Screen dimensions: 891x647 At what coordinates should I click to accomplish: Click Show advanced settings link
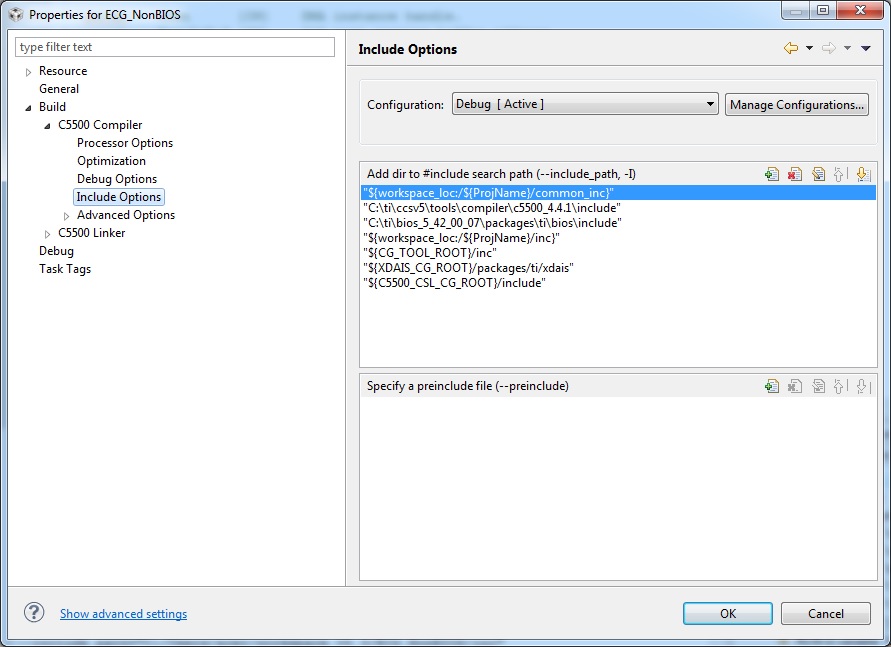pyautogui.click(x=123, y=613)
